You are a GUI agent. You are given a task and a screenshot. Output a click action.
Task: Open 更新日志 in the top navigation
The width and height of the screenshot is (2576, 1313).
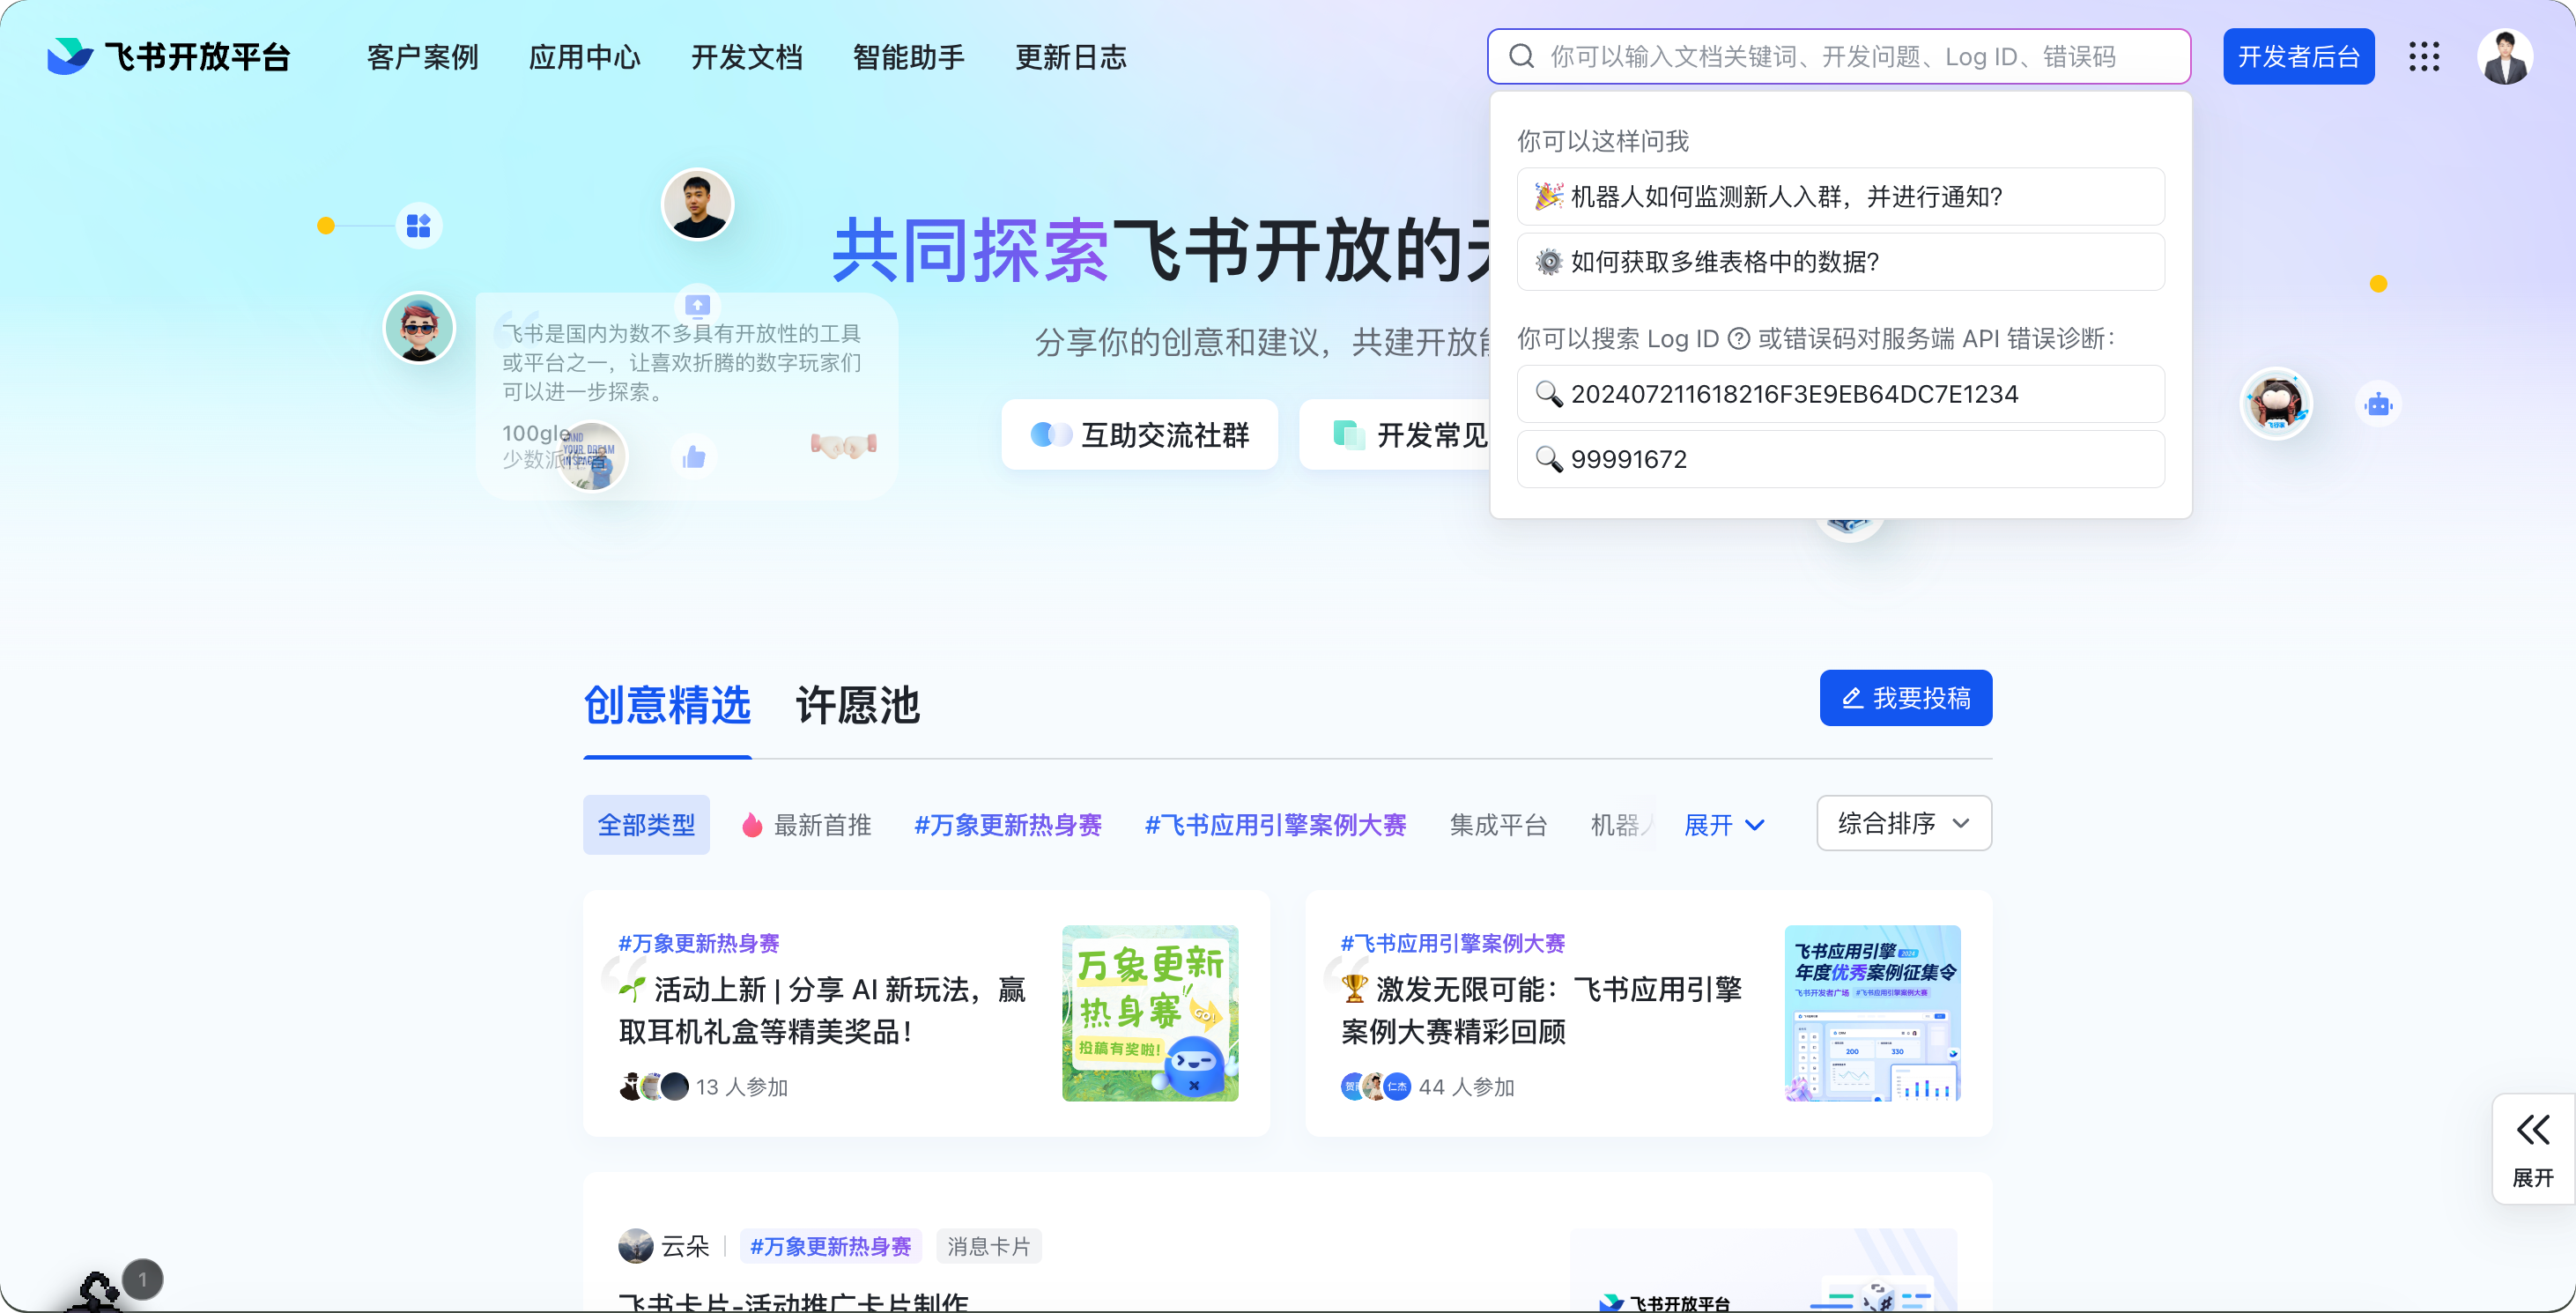[1070, 57]
